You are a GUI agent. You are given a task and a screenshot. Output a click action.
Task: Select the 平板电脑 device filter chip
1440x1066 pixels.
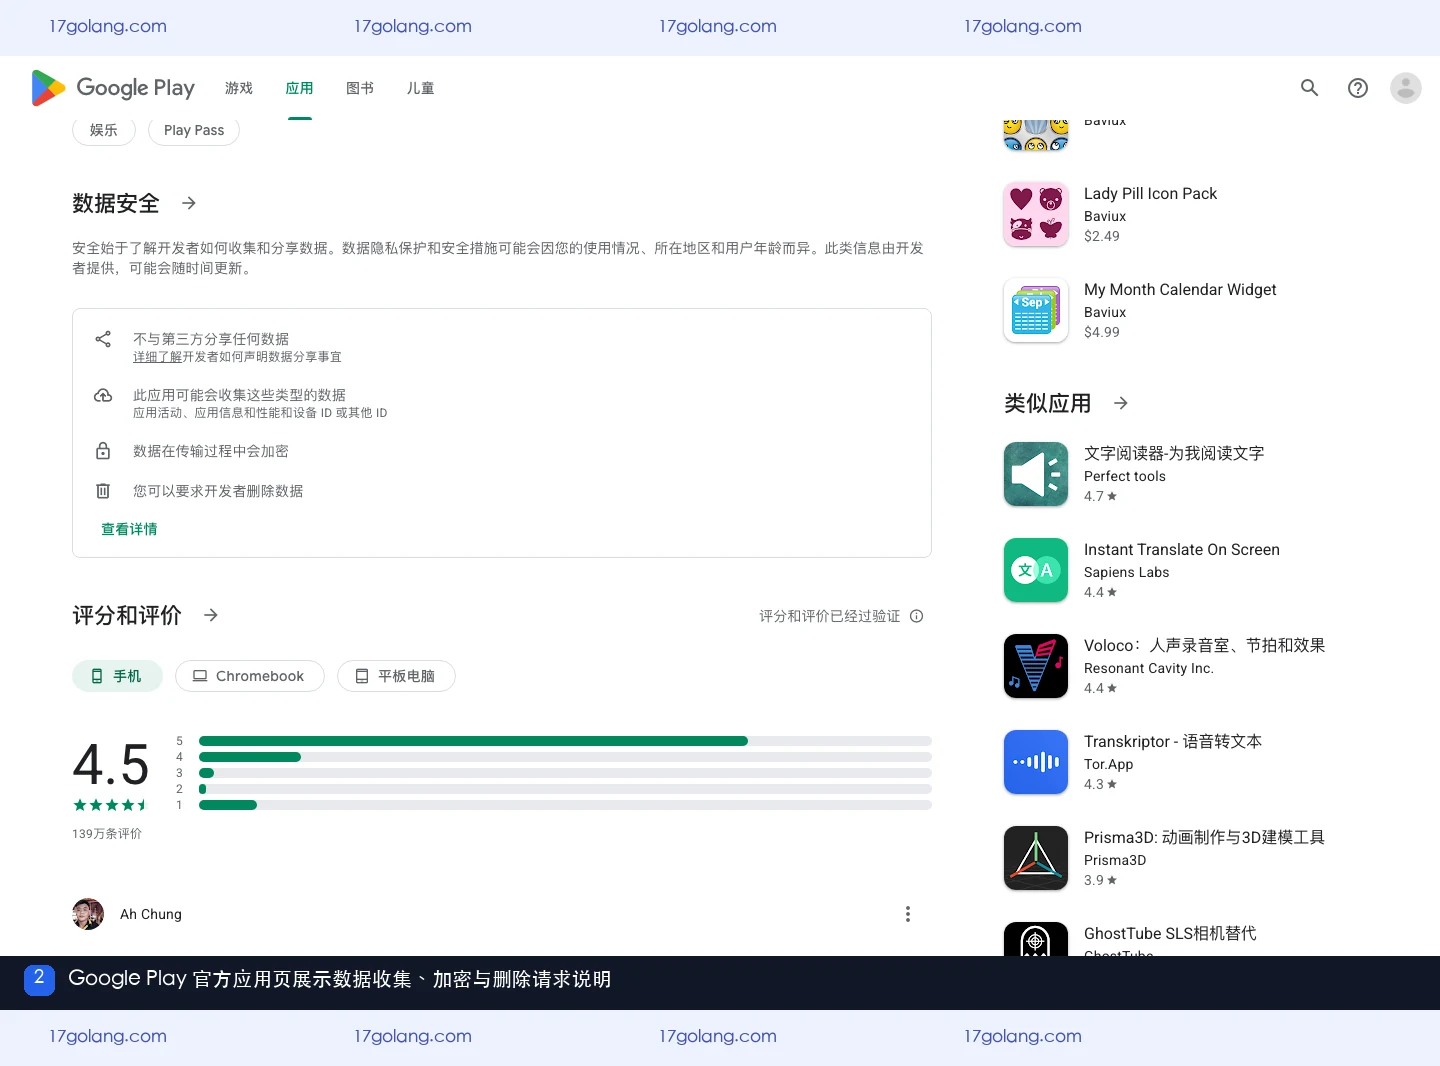click(396, 676)
